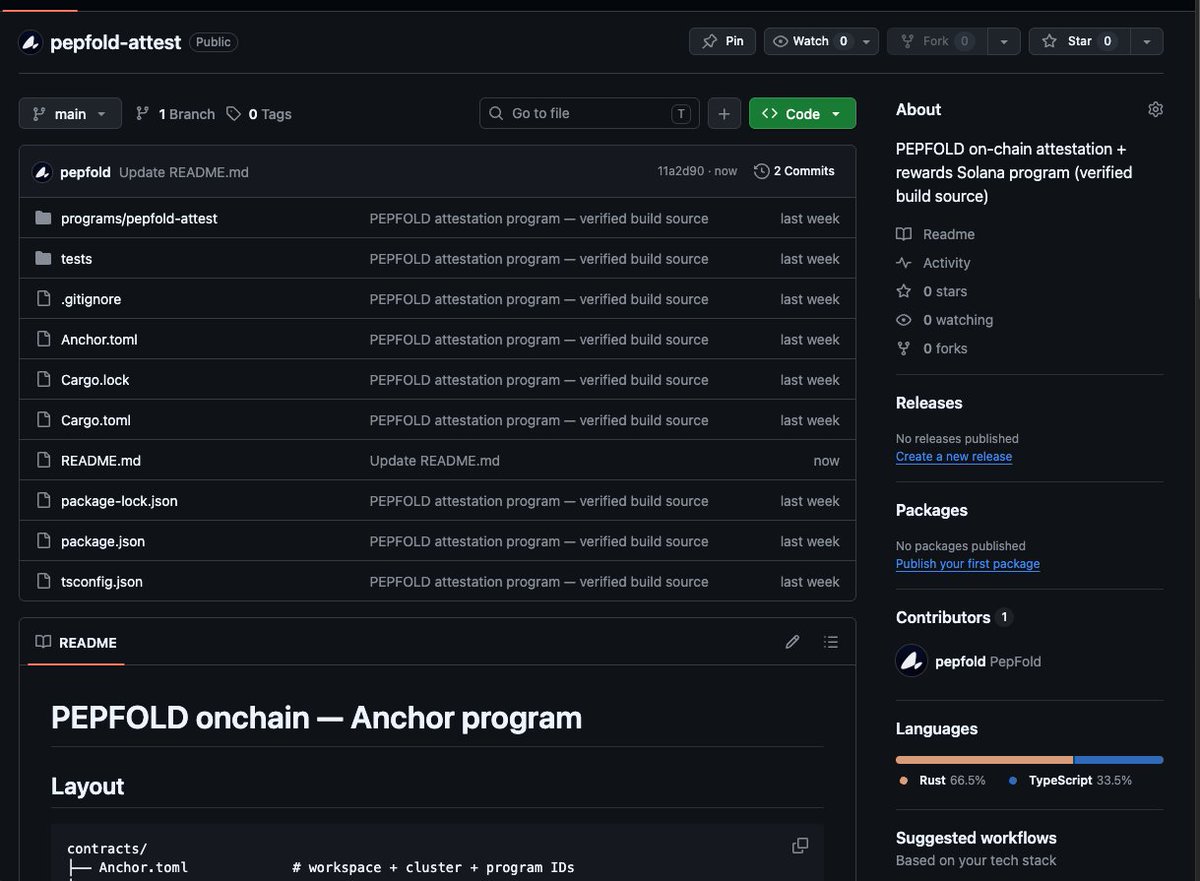Click the file icon of package.json row

43,541
